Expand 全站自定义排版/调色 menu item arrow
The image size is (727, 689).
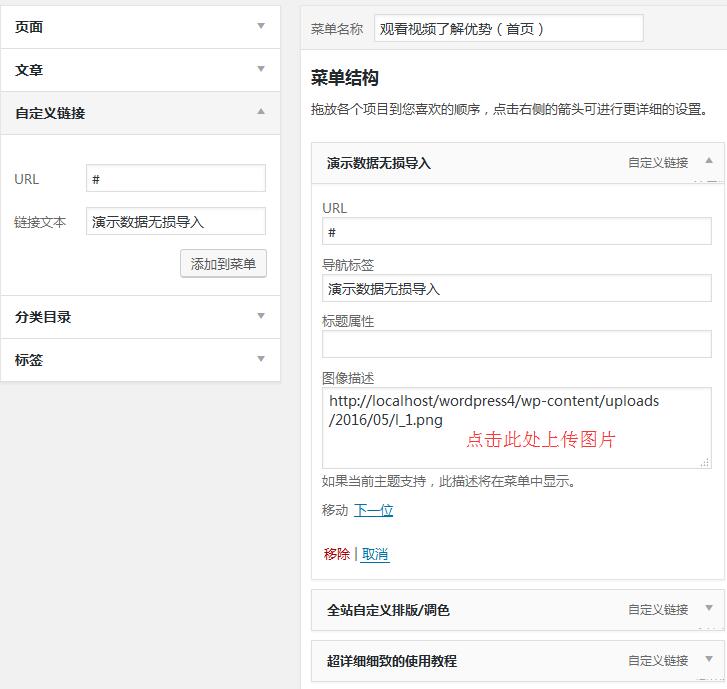point(709,608)
